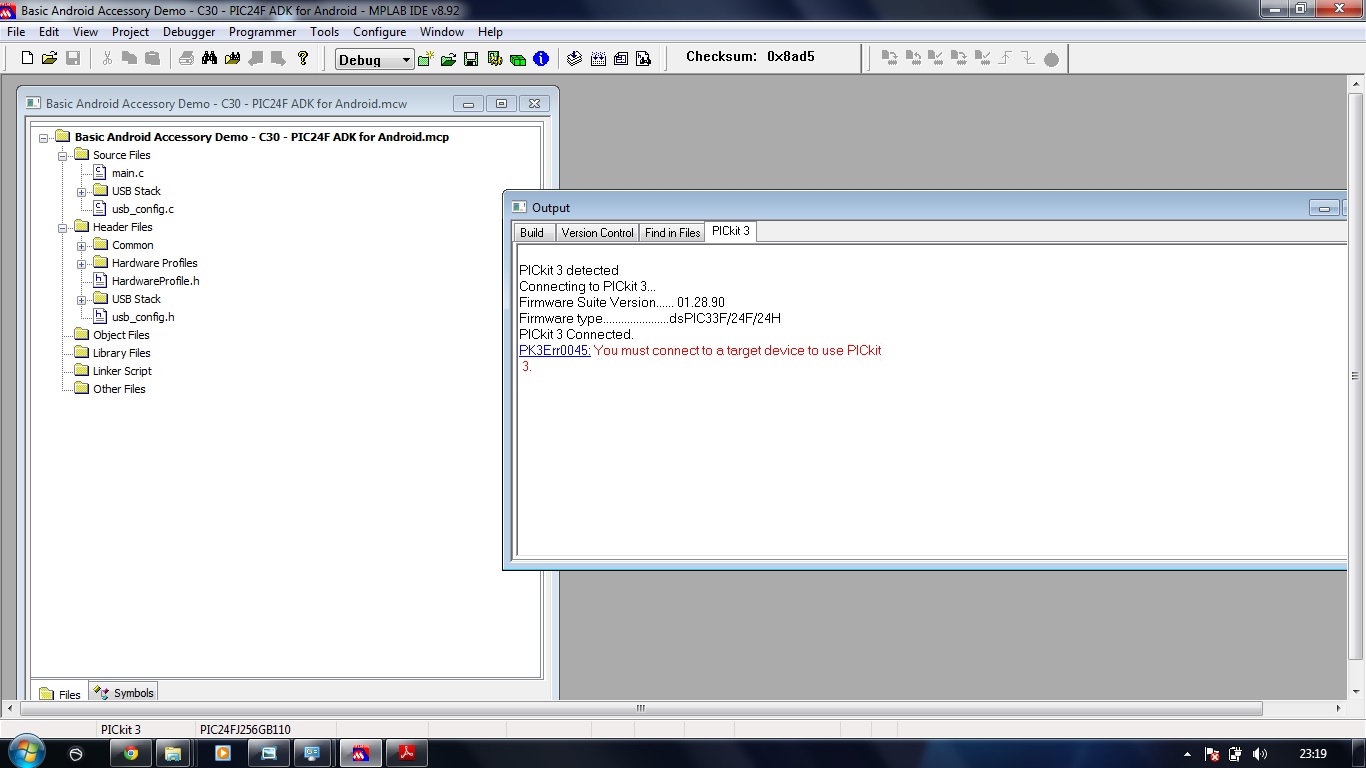Collapse the project root .mcp node
This screenshot has height=768, width=1366.
(x=44, y=138)
